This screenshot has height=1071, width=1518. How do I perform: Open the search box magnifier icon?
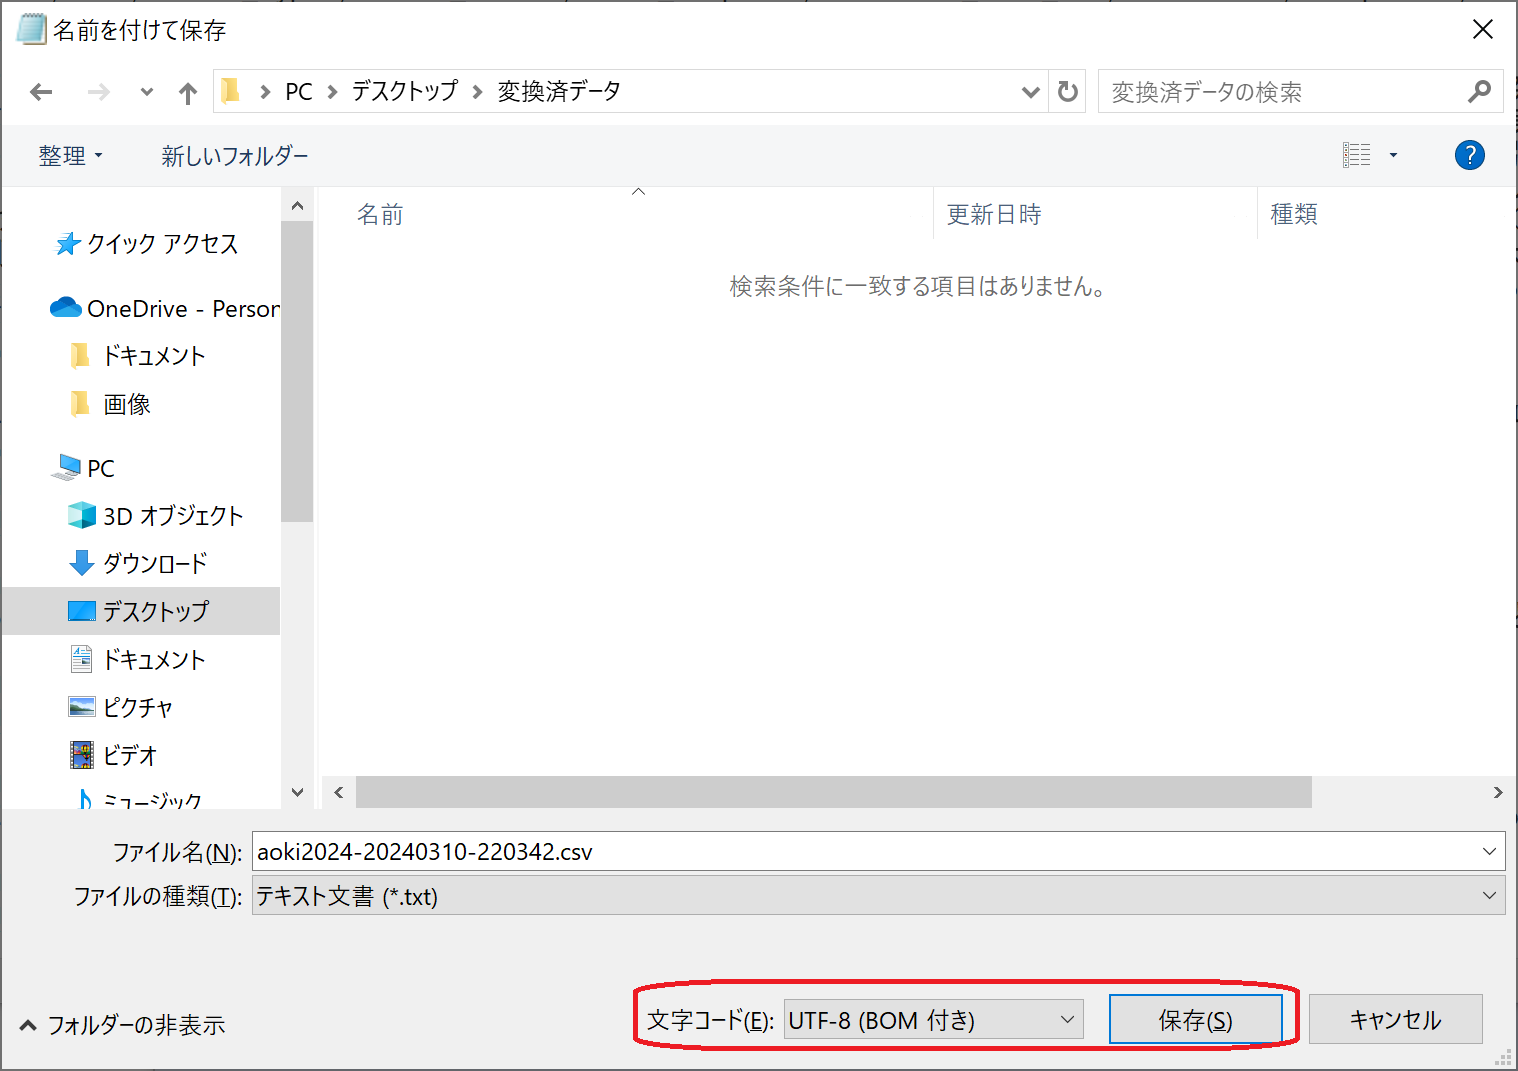(1479, 91)
